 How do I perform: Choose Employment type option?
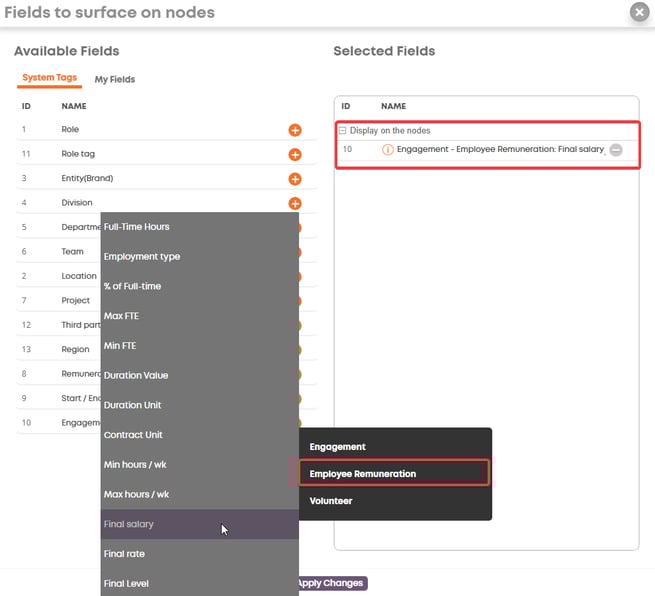click(x=142, y=257)
